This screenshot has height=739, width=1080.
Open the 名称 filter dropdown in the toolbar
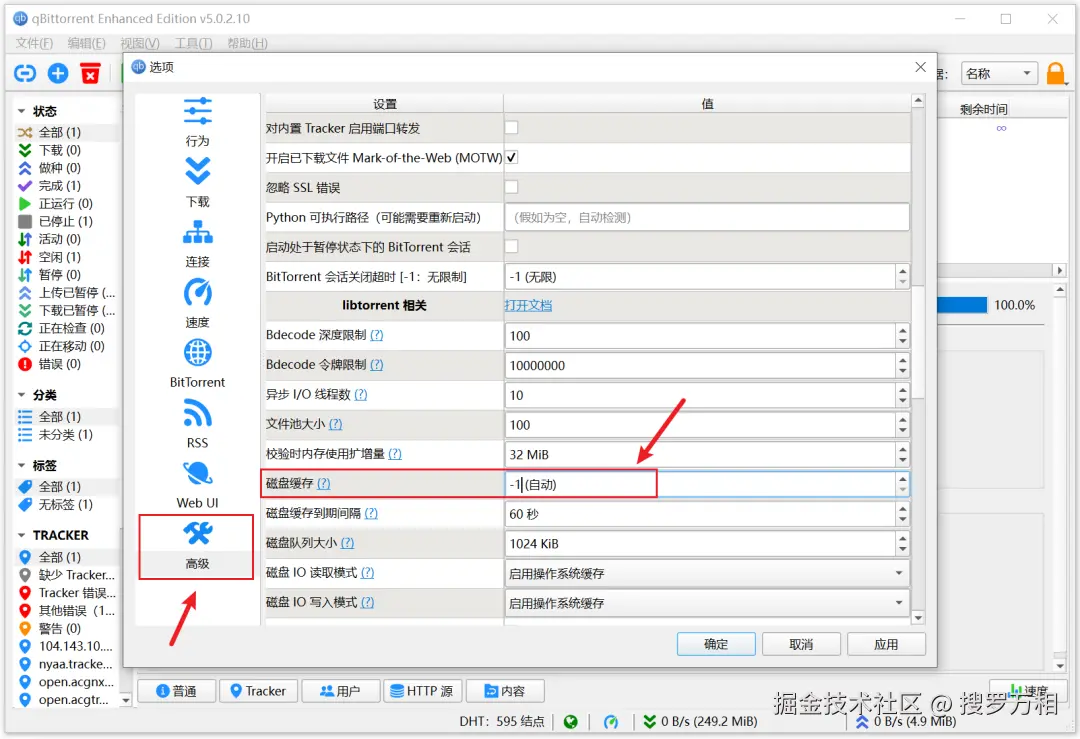pyautogui.click(x=999, y=73)
